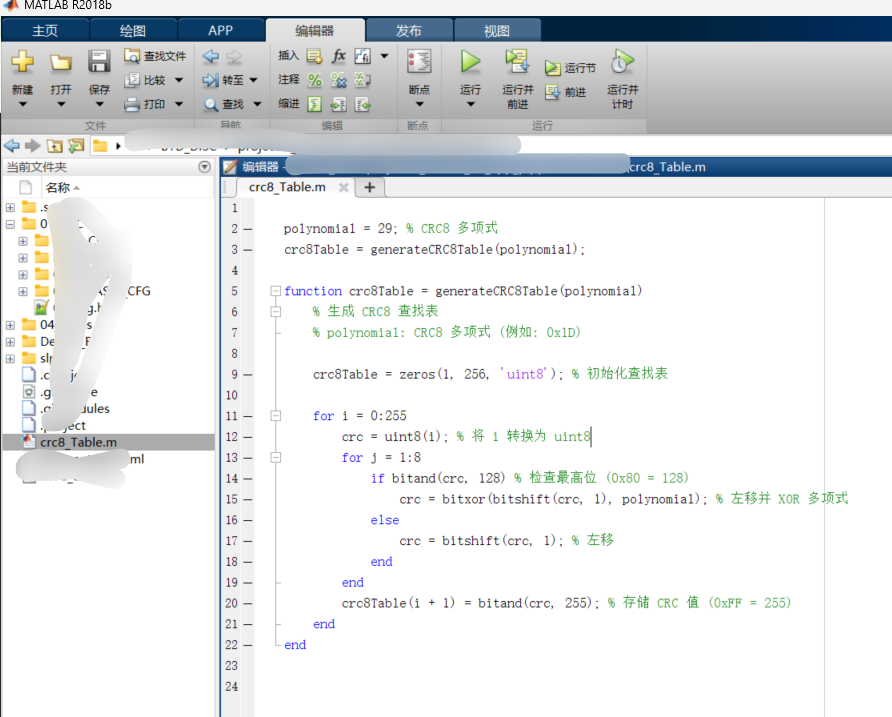The width and height of the screenshot is (892, 717).
Task: Collapse the for loop fold on line 11
Action: [275, 416]
